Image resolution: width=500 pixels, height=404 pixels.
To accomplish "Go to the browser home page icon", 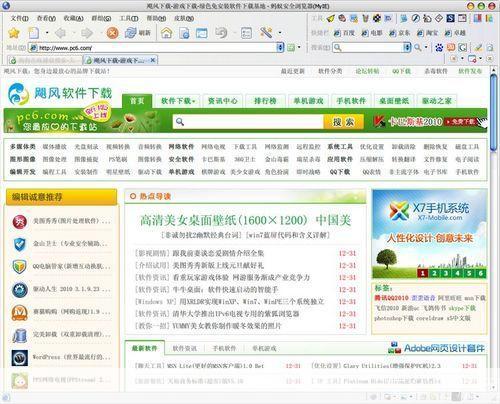I will tap(167, 33).
